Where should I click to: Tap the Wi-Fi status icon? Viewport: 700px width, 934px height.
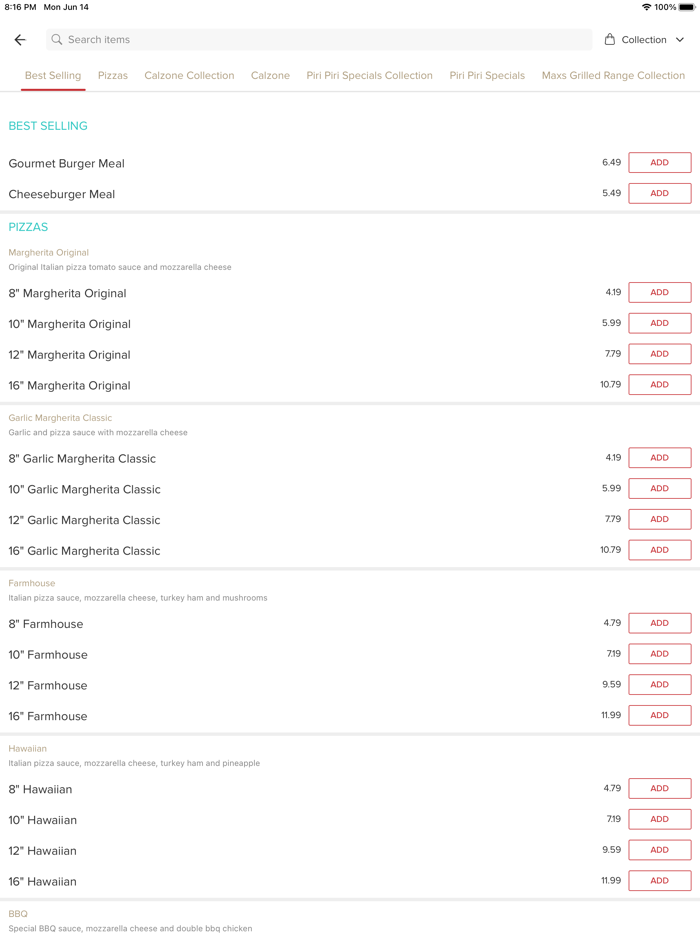(x=646, y=7)
